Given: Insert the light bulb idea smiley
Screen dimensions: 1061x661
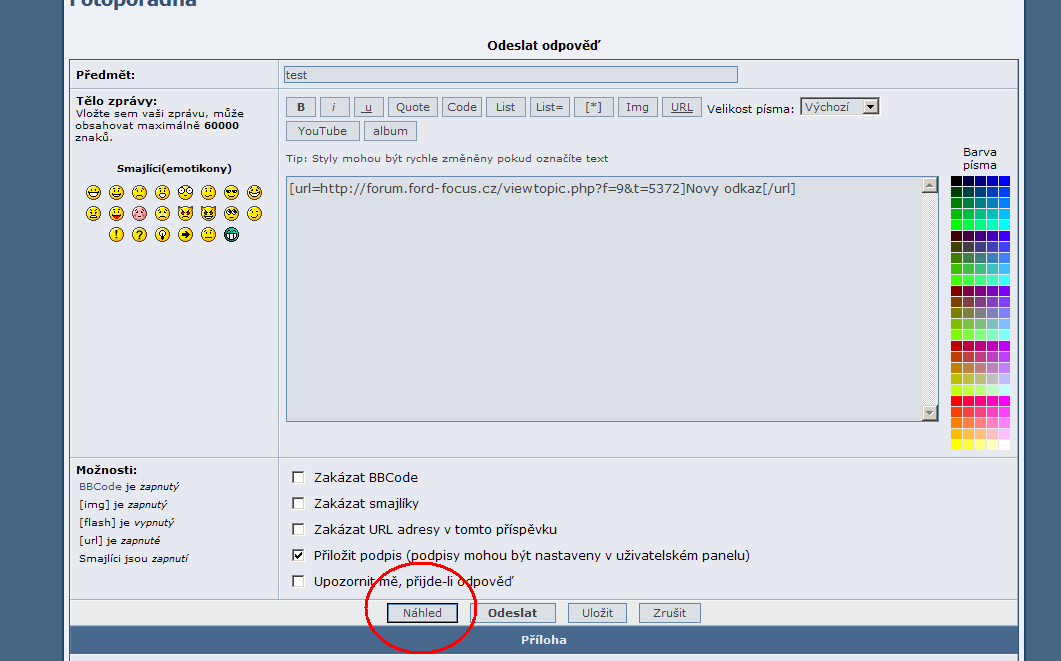Looking at the screenshot, I should pos(162,235).
